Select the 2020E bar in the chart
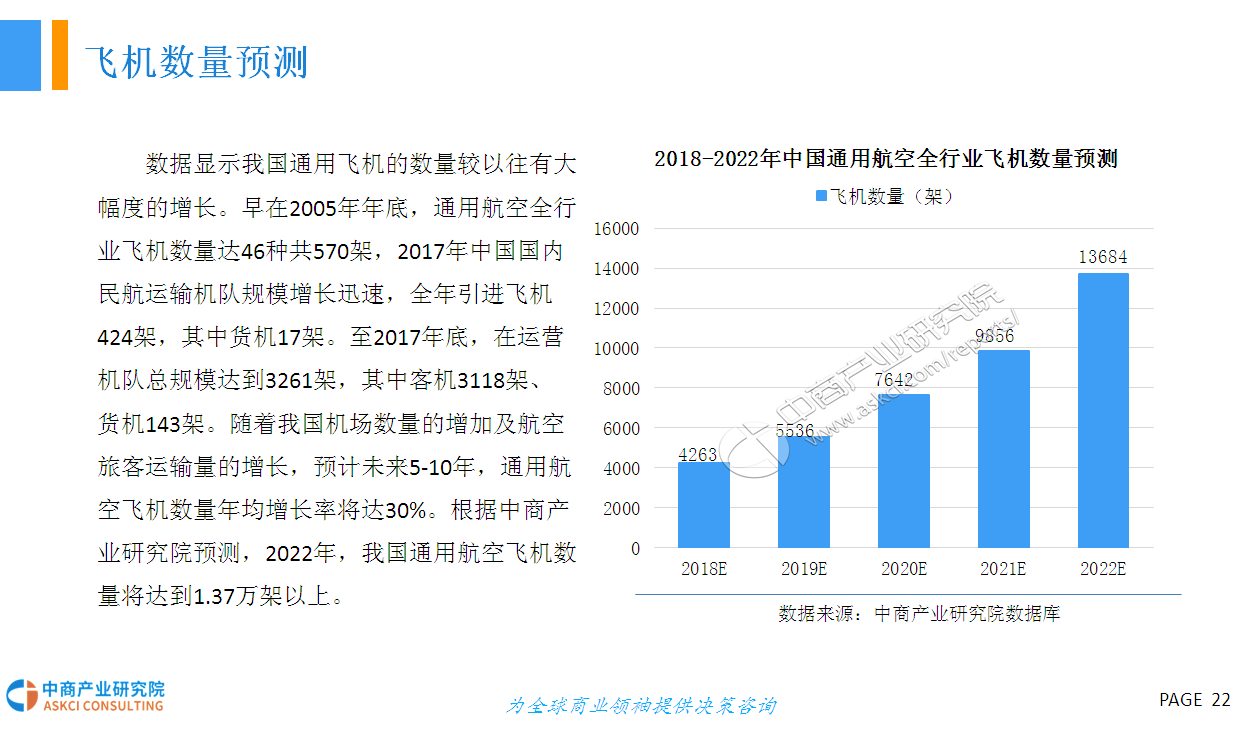Image resolution: width=1251 pixels, height=730 pixels. (x=903, y=470)
